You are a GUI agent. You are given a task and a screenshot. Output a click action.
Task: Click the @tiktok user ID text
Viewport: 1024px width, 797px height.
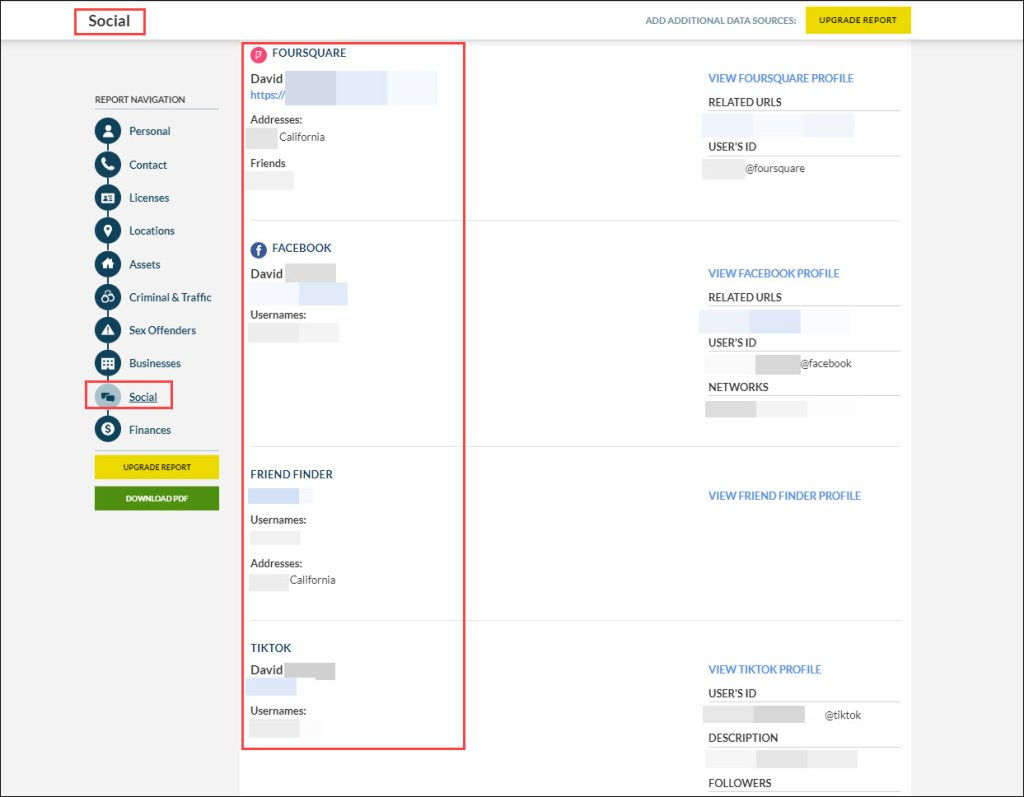coord(842,715)
